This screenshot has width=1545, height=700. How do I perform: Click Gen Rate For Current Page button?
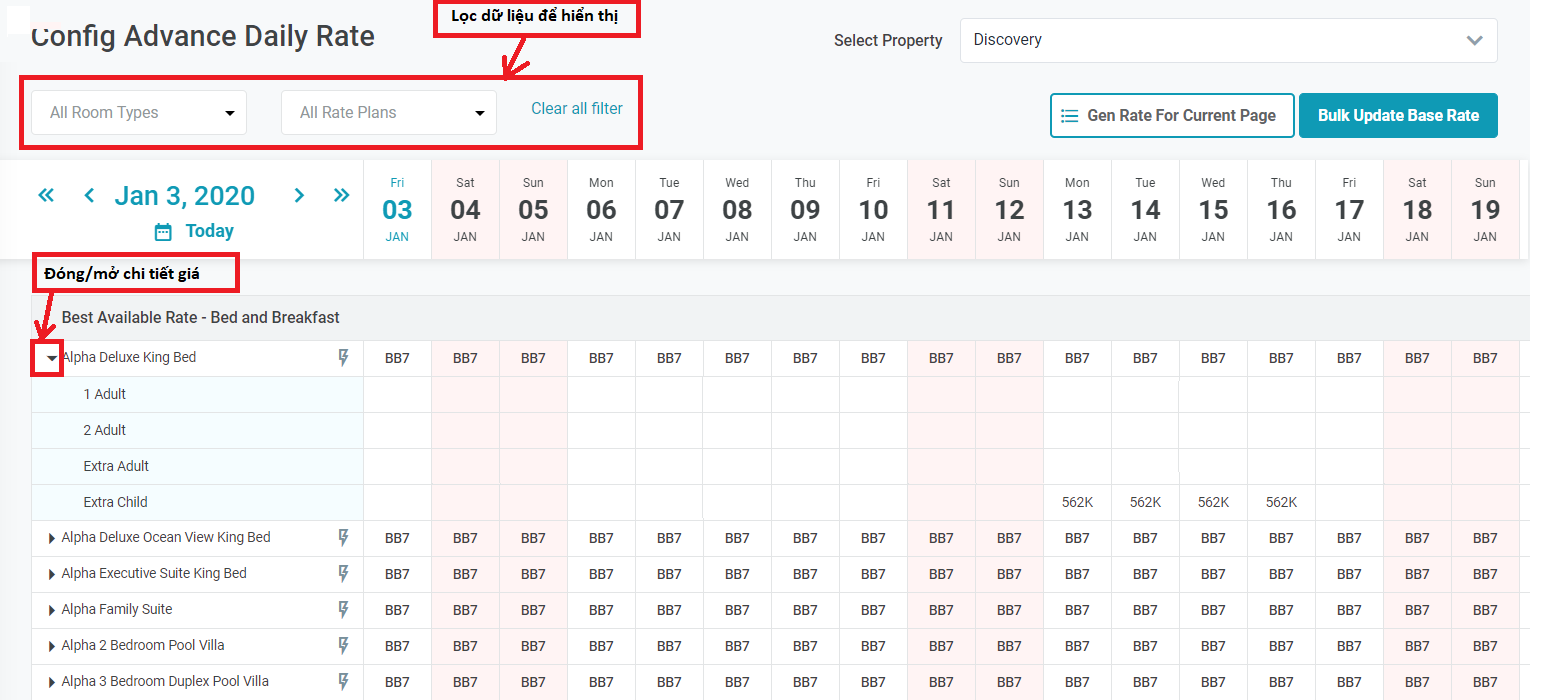[x=1172, y=116]
